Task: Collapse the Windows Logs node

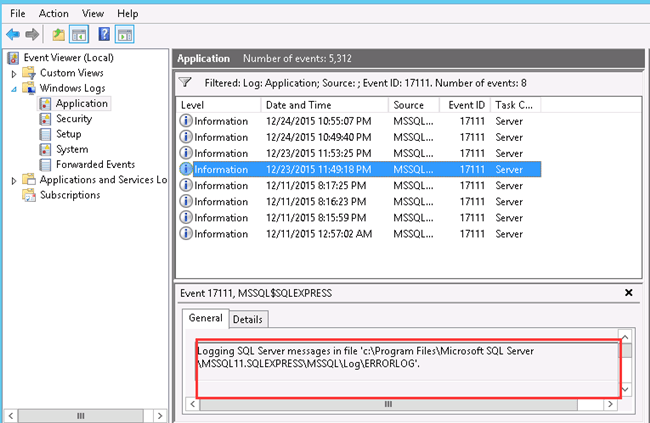Action: pos(14,89)
